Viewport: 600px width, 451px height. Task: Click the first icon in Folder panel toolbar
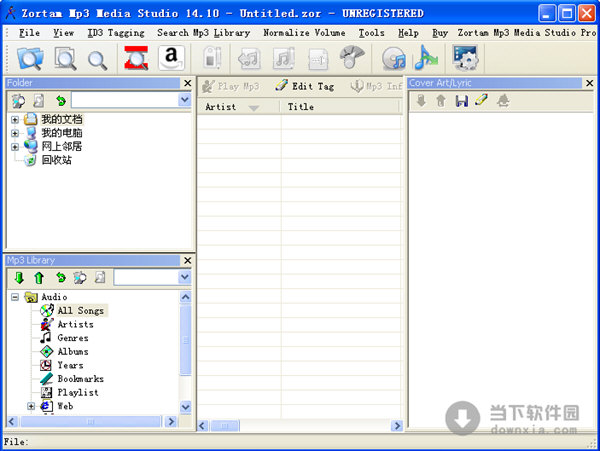pyautogui.click(x=18, y=101)
